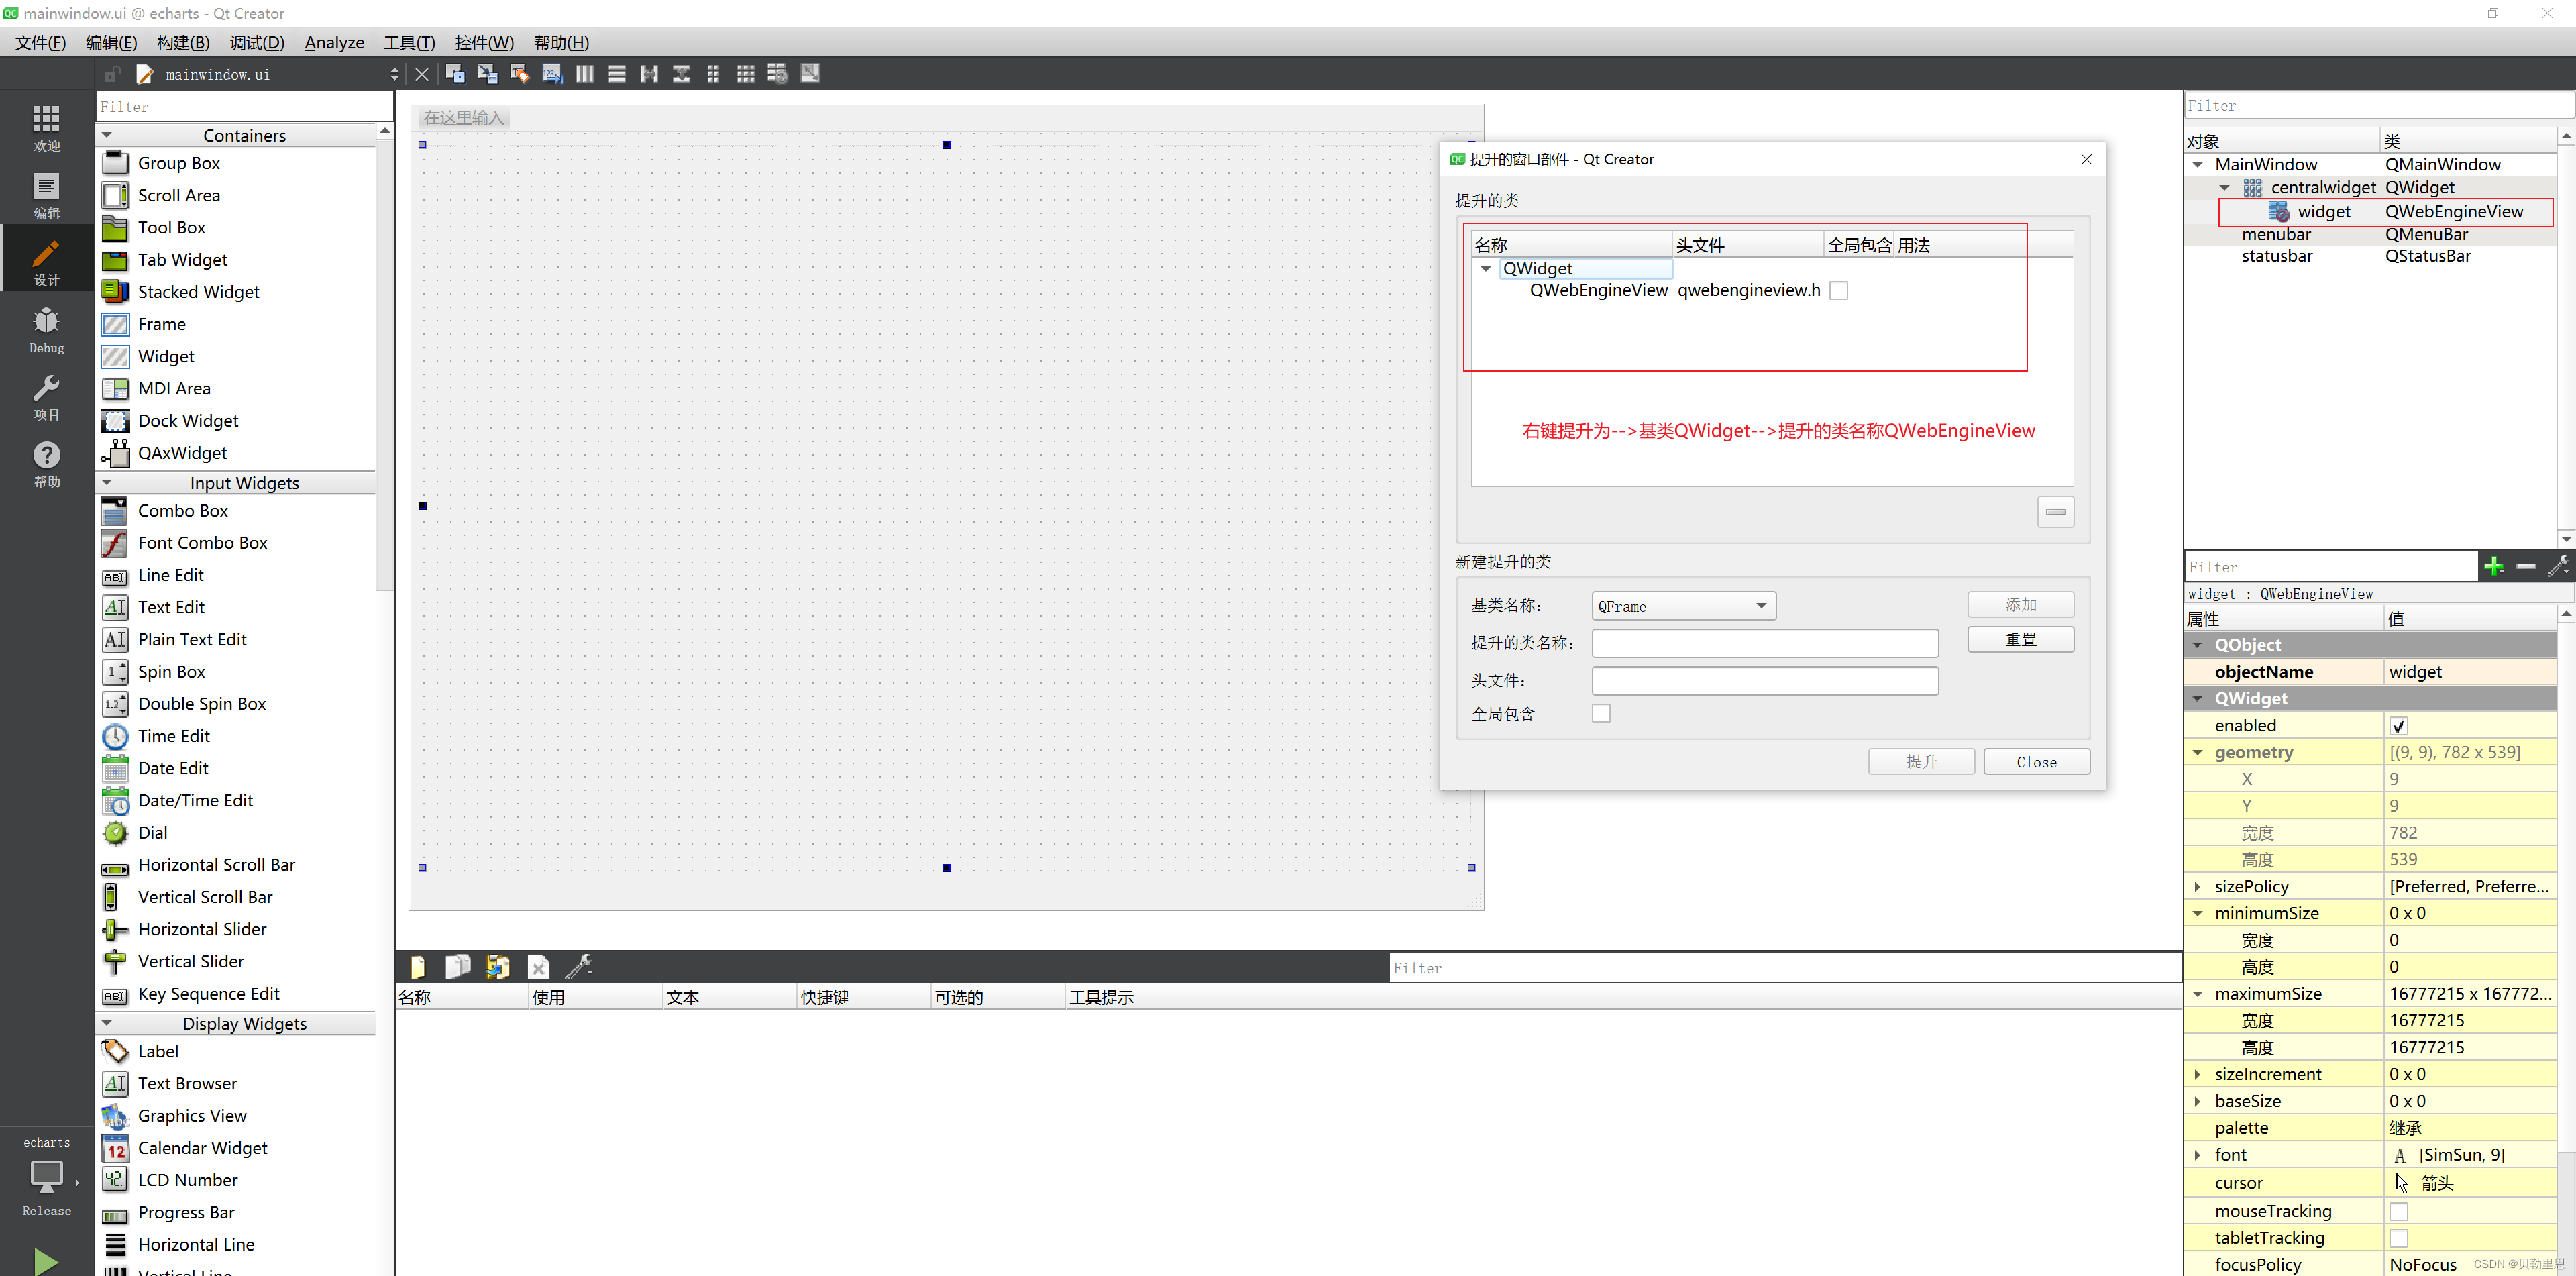The height and width of the screenshot is (1276, 2576).
Task: Open the 基类名称 QFrame dropdown
Action: point(1683,606)
